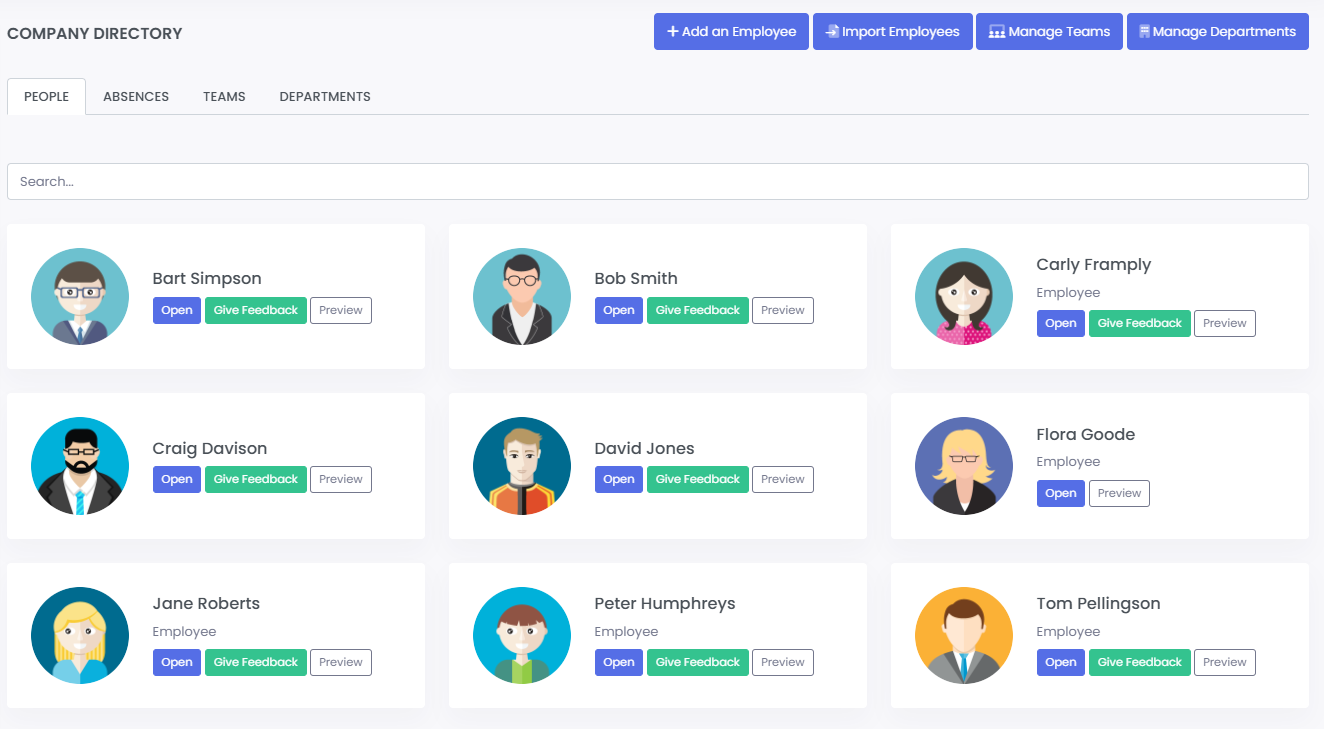
Task: Click Bart Simpson's avatar picture
Action: click(x=79, y=296)
